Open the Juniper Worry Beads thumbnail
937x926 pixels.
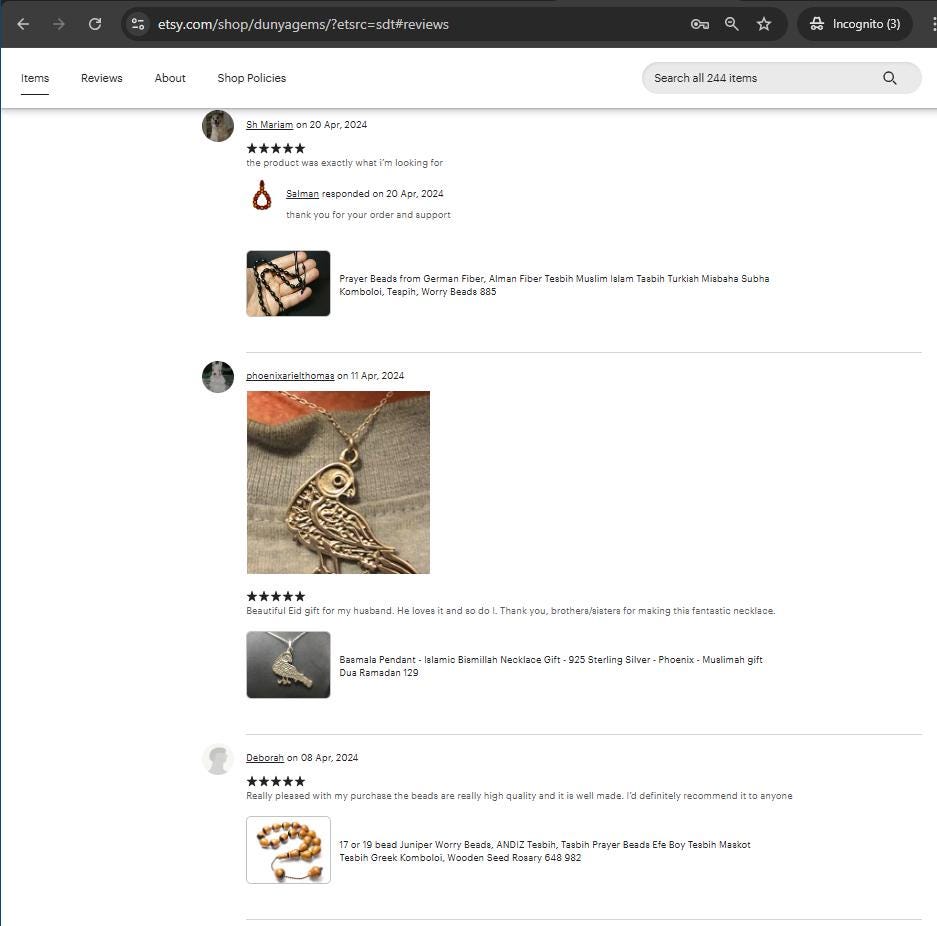coord(288,850)
